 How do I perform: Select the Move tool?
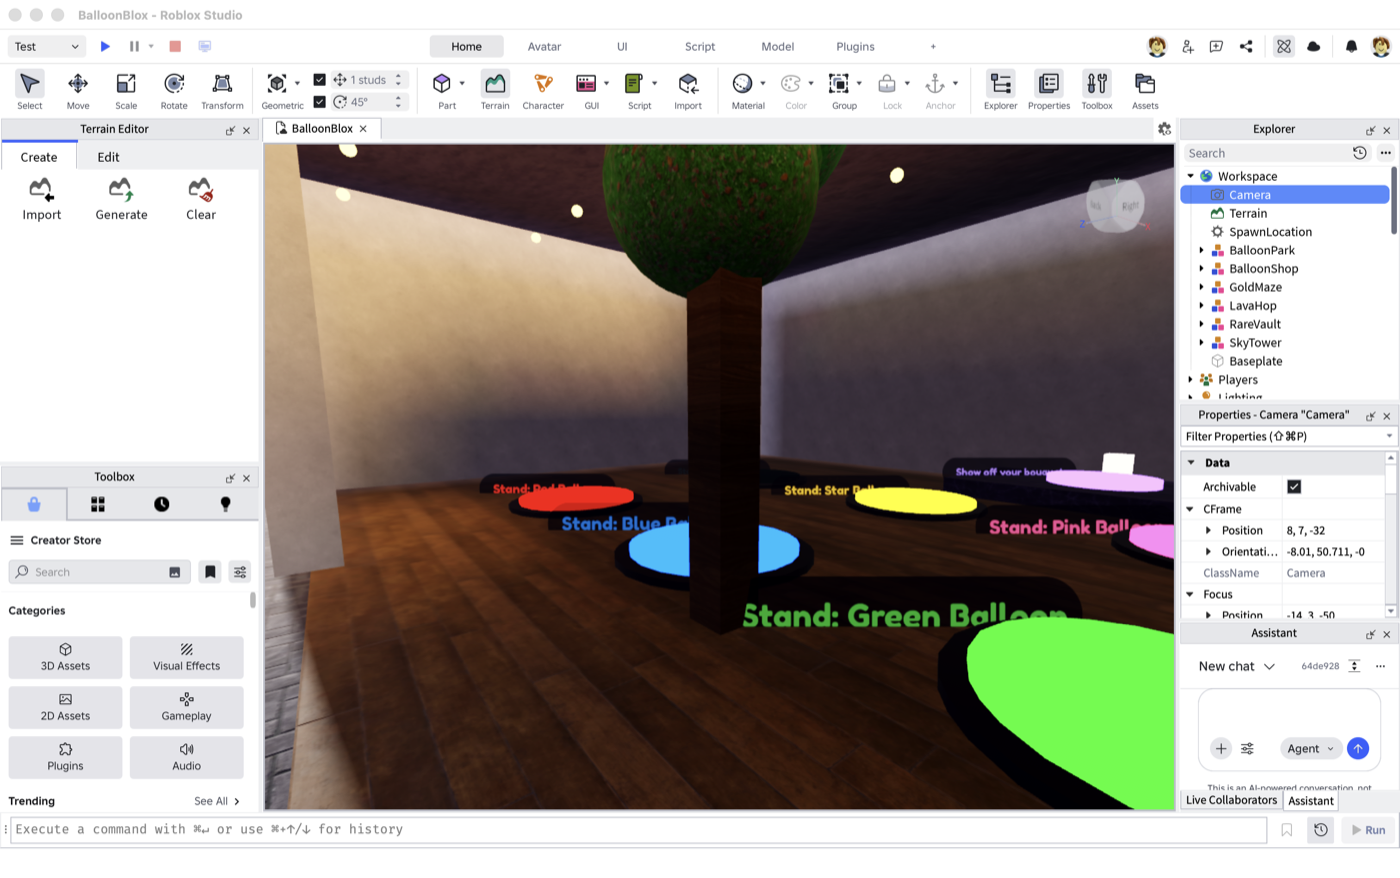tap(78, 90)
